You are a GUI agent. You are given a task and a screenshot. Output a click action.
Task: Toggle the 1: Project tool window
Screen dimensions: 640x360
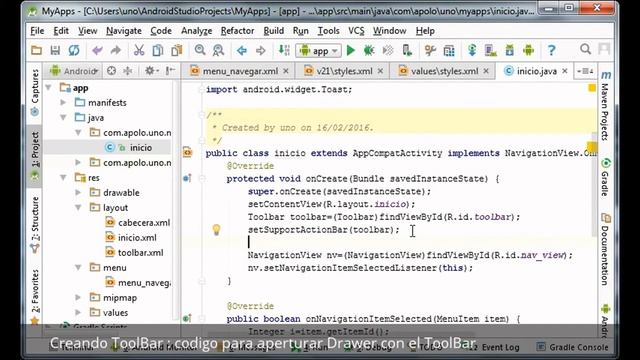click(35, 155)
